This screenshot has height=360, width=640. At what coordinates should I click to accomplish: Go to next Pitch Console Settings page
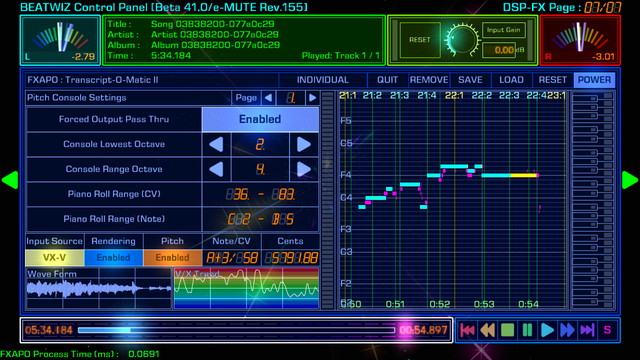click(312, 98)
